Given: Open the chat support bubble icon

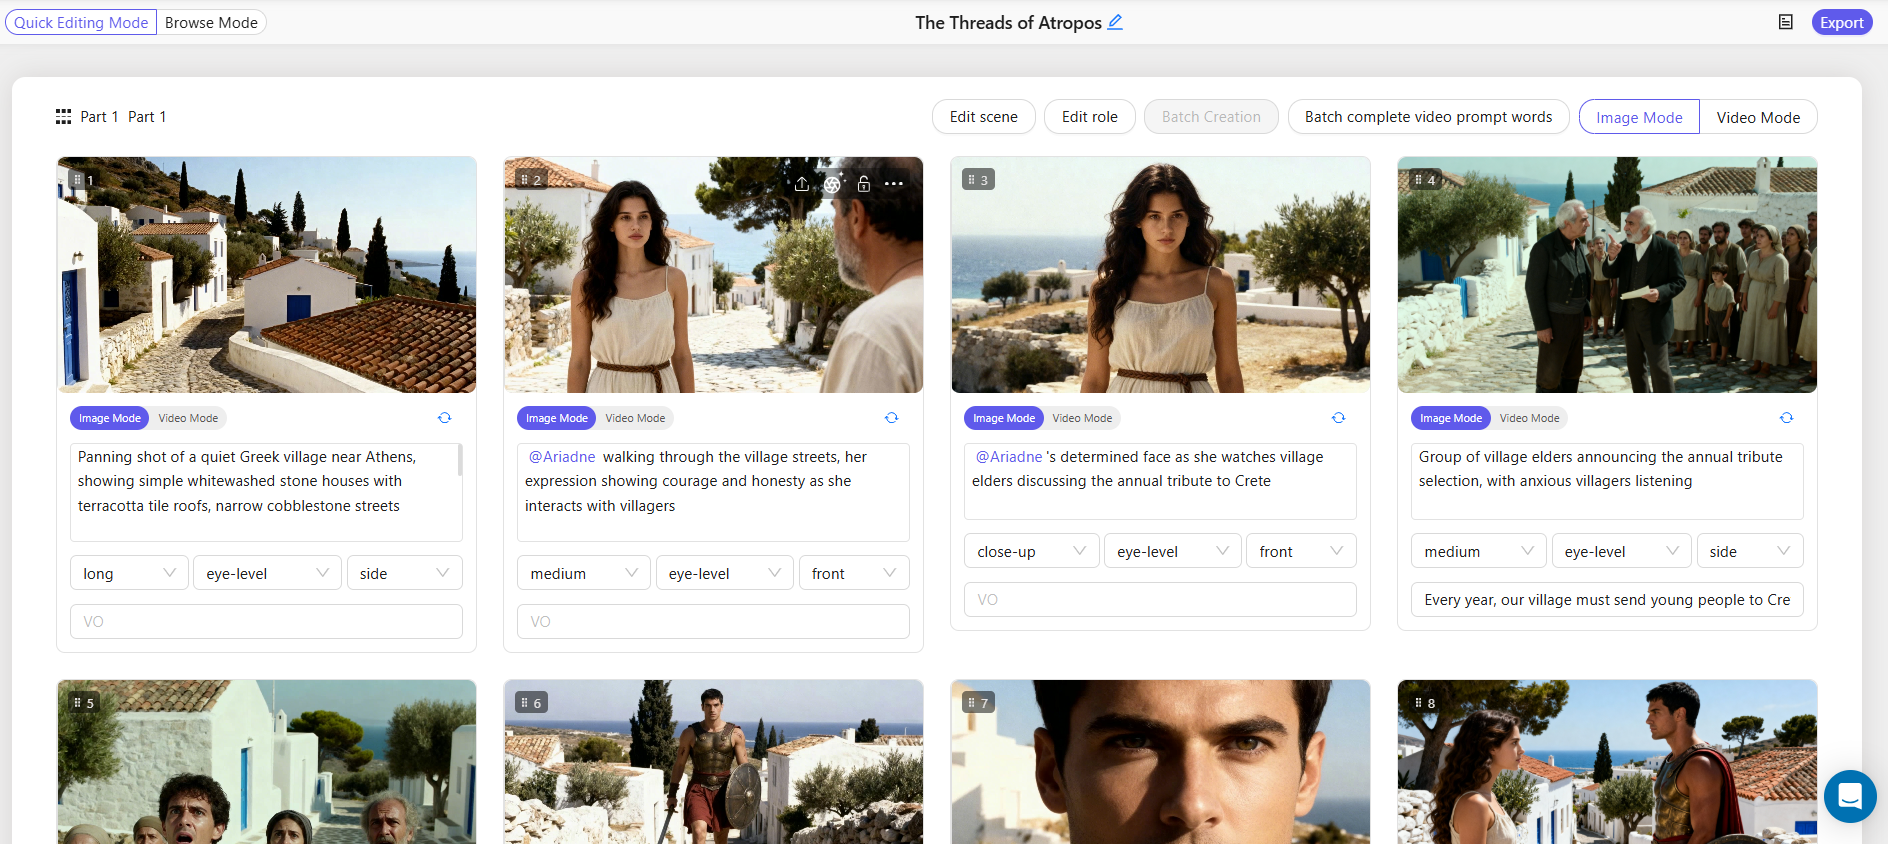Looking at the screenshot, I should point(1850,796).
